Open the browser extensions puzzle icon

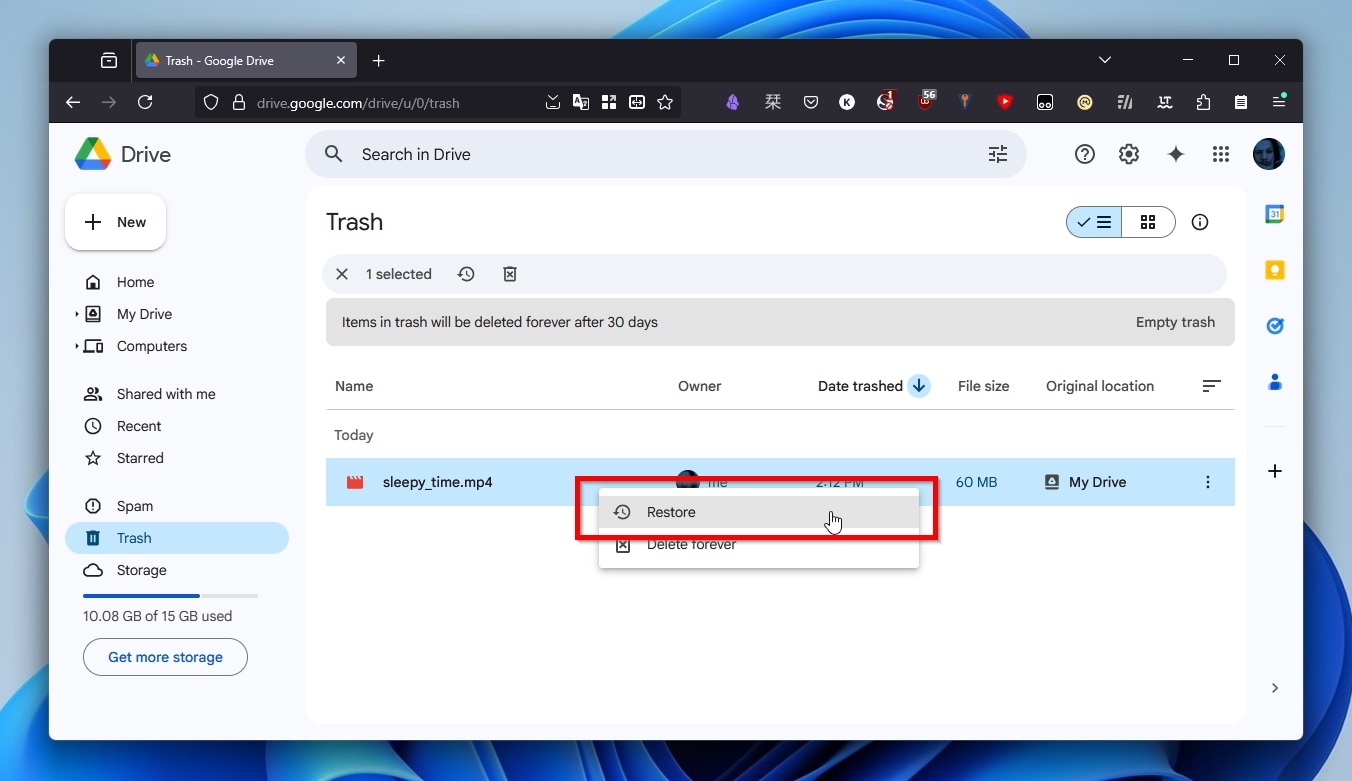pos(1203,102)
